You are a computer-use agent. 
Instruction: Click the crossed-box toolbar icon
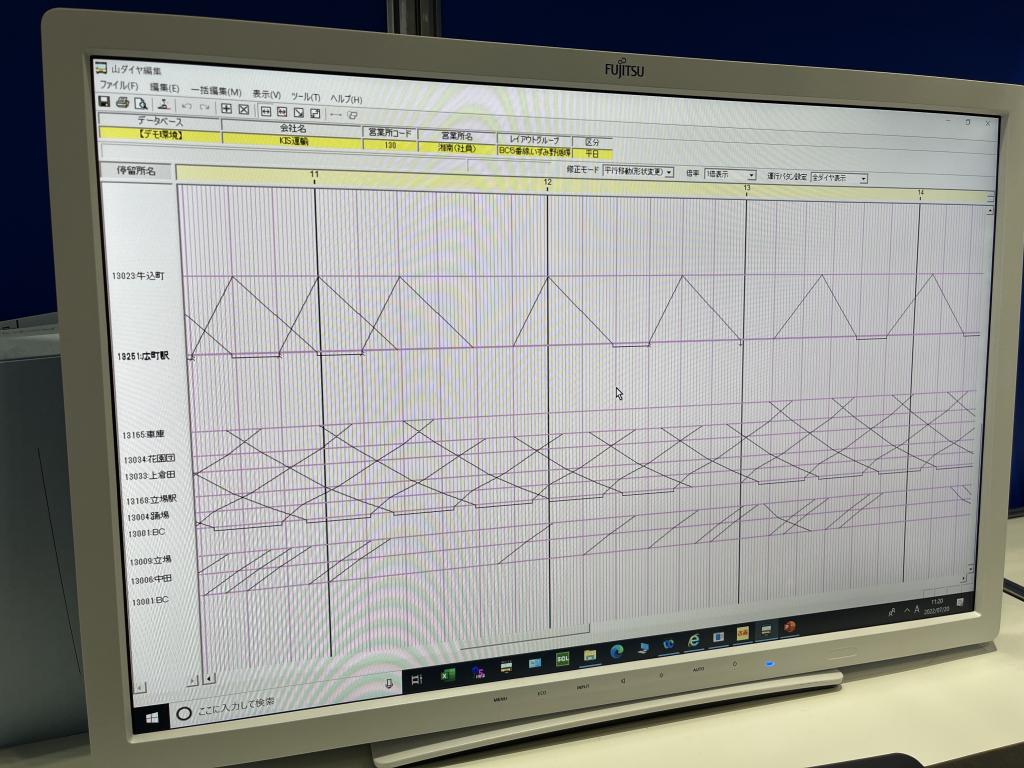pyautogui.click(x=244, y=109)
